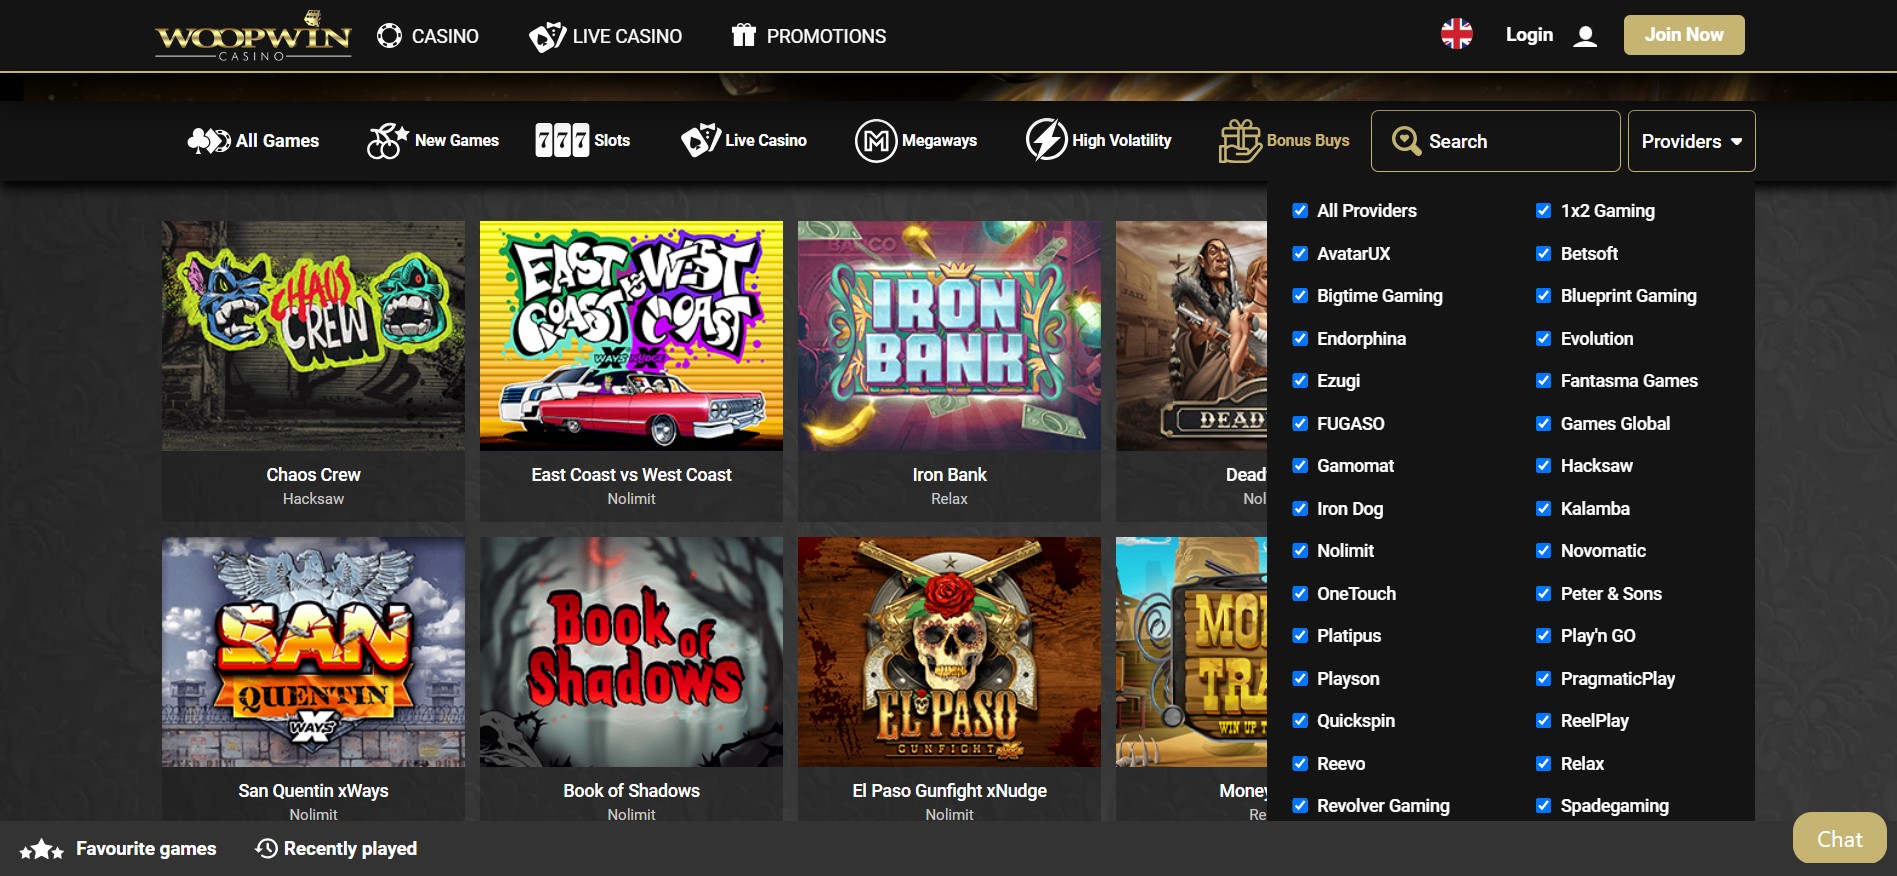Click into the Search games field
The image size is (1897, 876).
click(x=1495, y=141)
